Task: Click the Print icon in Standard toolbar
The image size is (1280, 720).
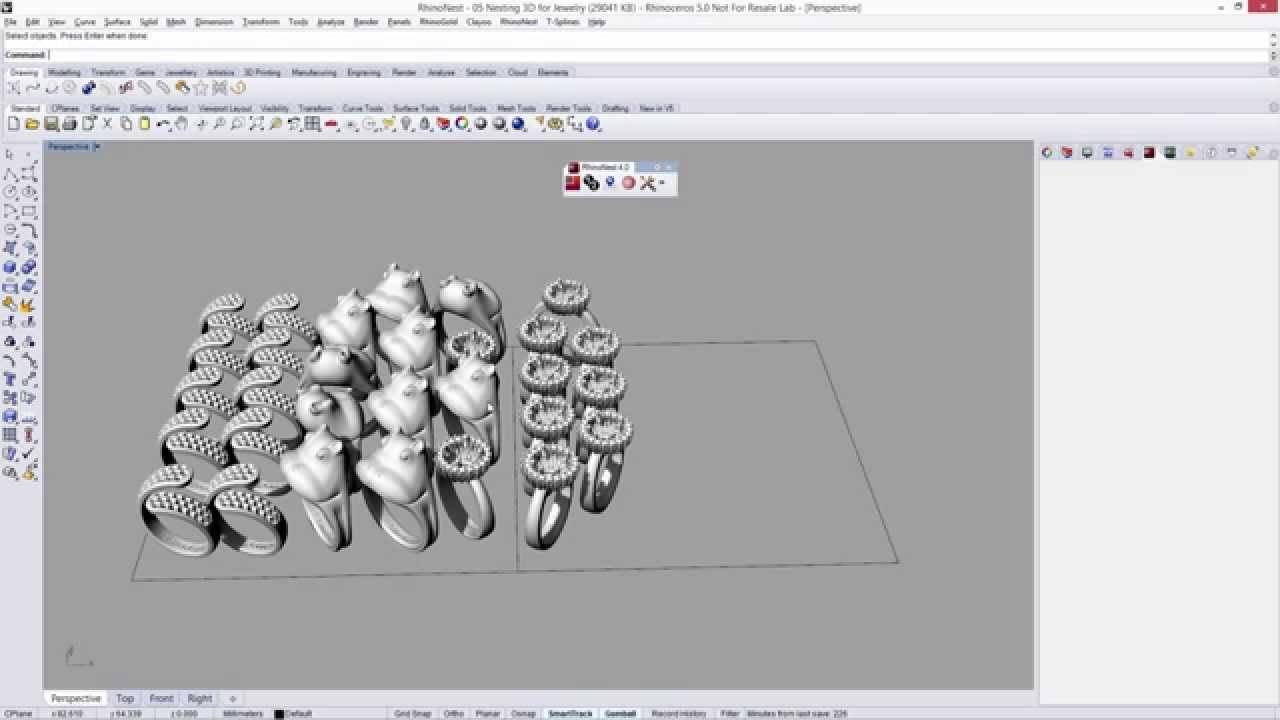Action: coord(69,124)
